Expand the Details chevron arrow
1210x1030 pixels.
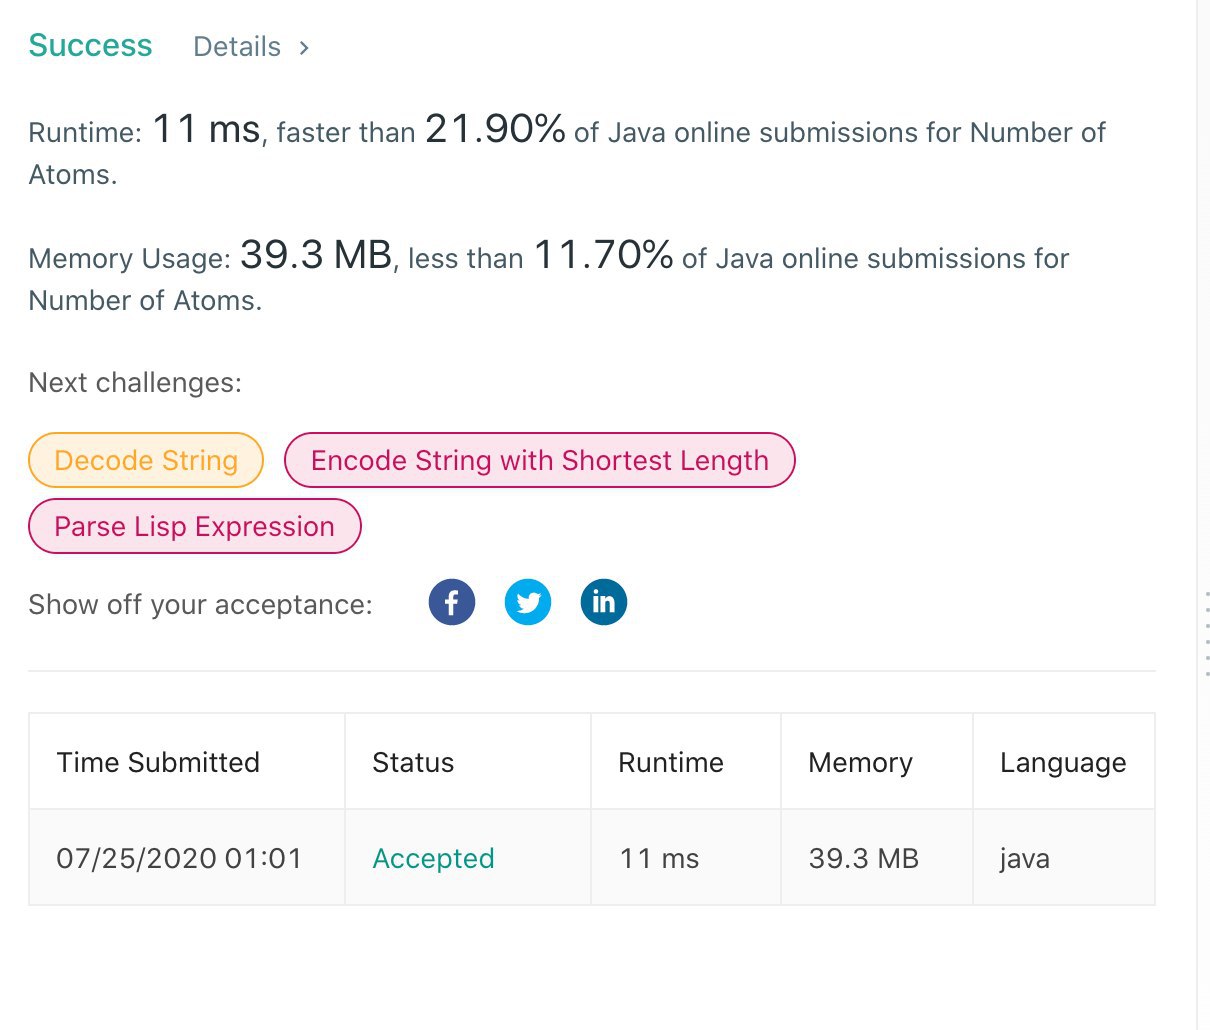pyautogui.click(x=304, y=47)
